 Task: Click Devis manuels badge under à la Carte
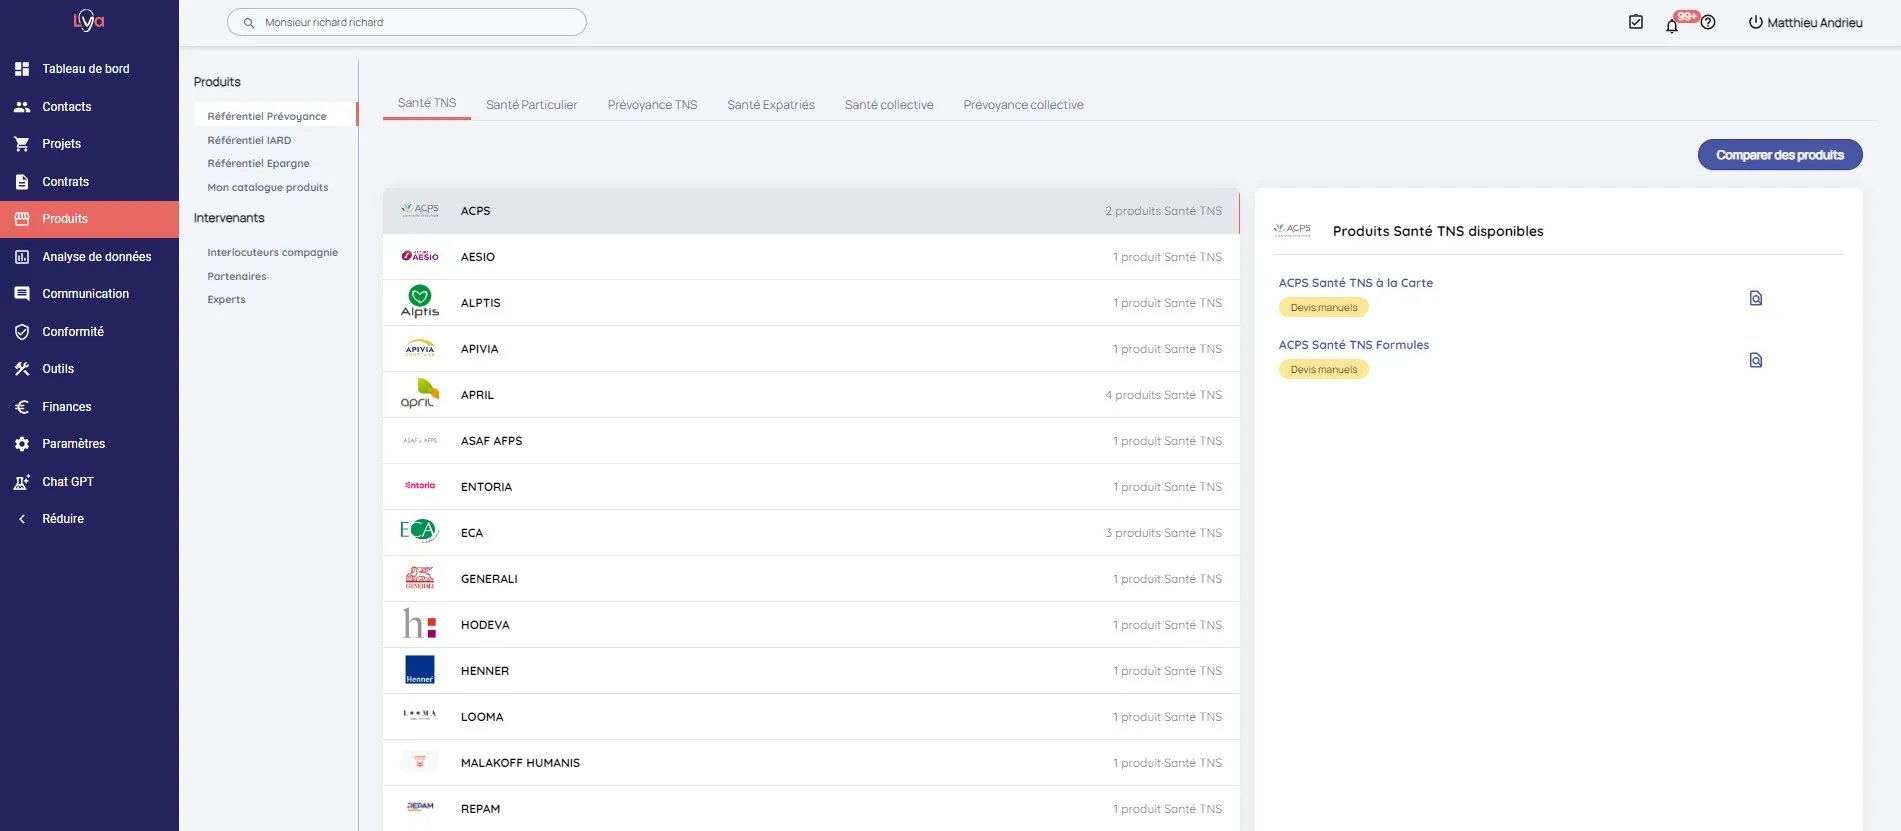[x=1323, y=308]
